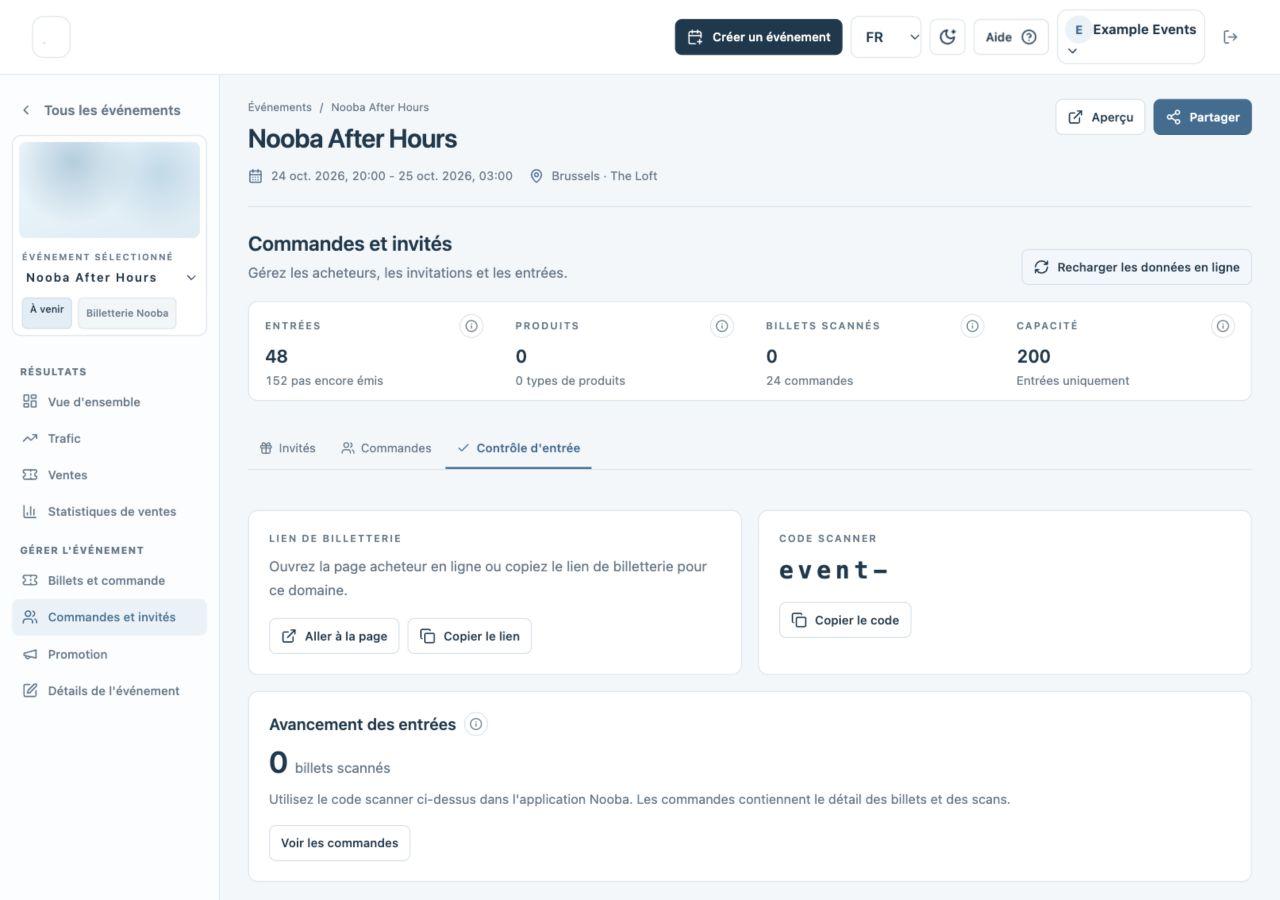This screenshot has height=900, width=1280.
Task: Click the info icon for Entrées
Action: [471, 326]
